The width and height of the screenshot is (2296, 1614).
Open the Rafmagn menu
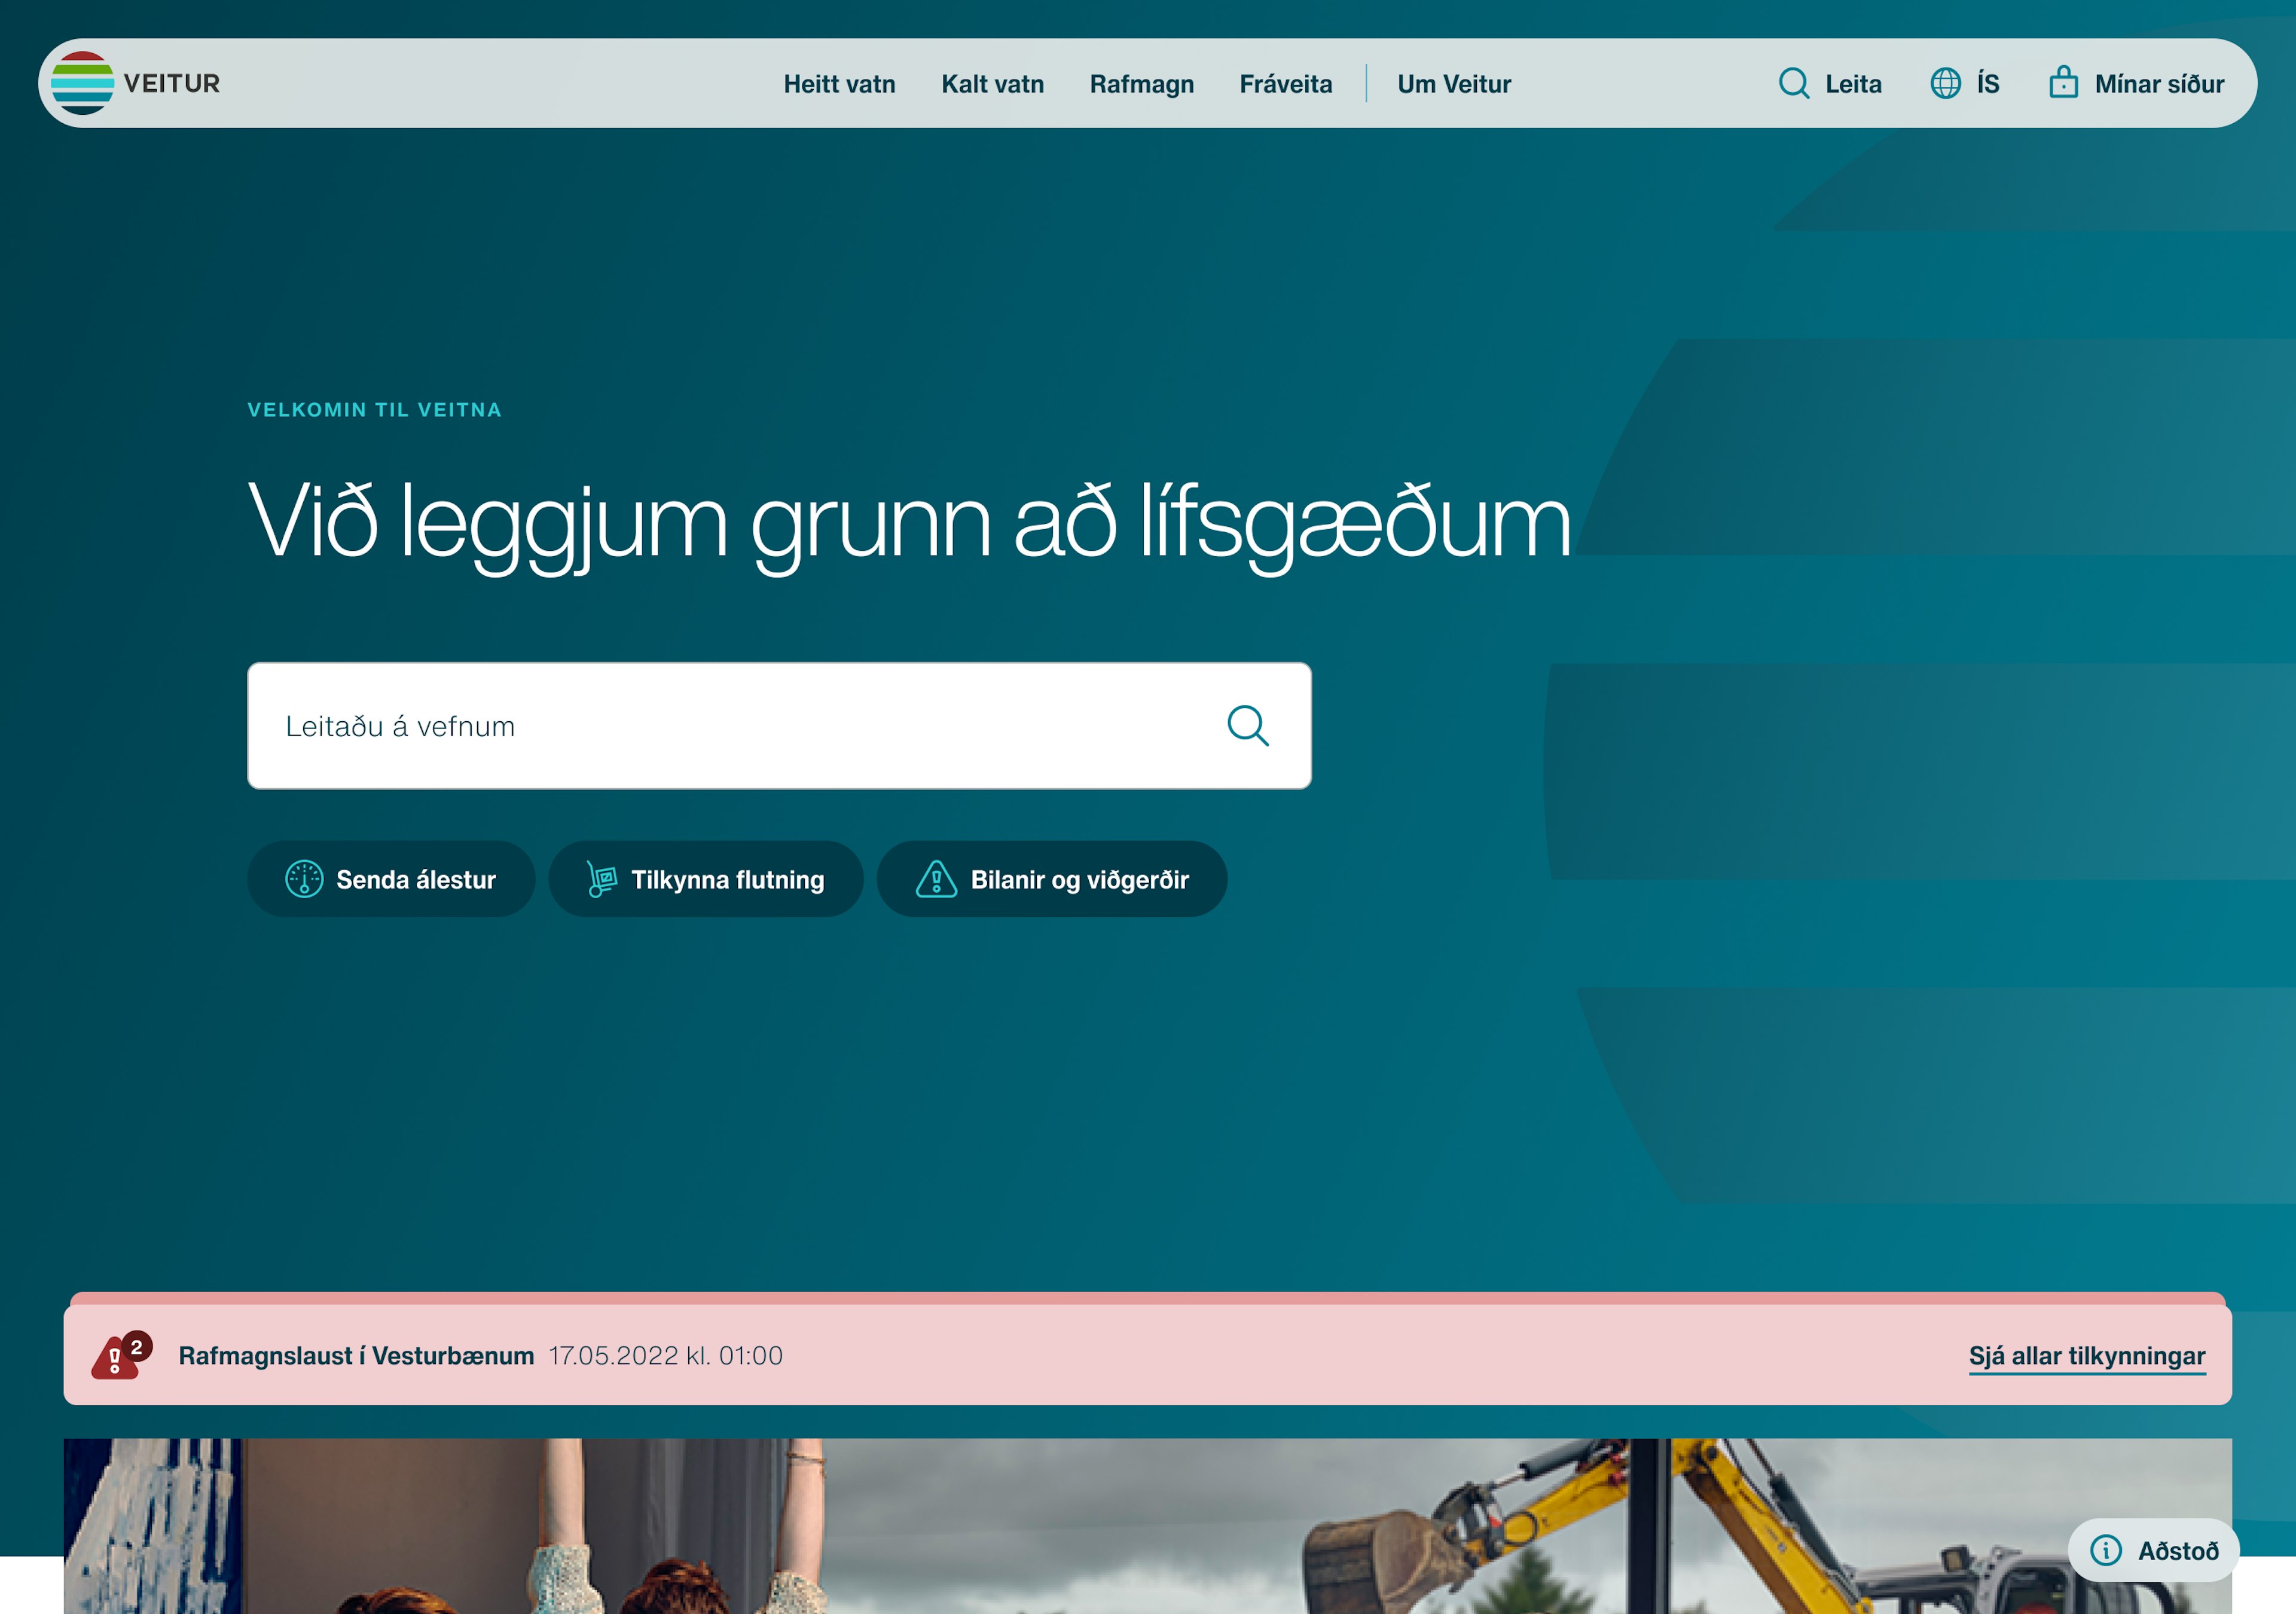point(1141,84)
